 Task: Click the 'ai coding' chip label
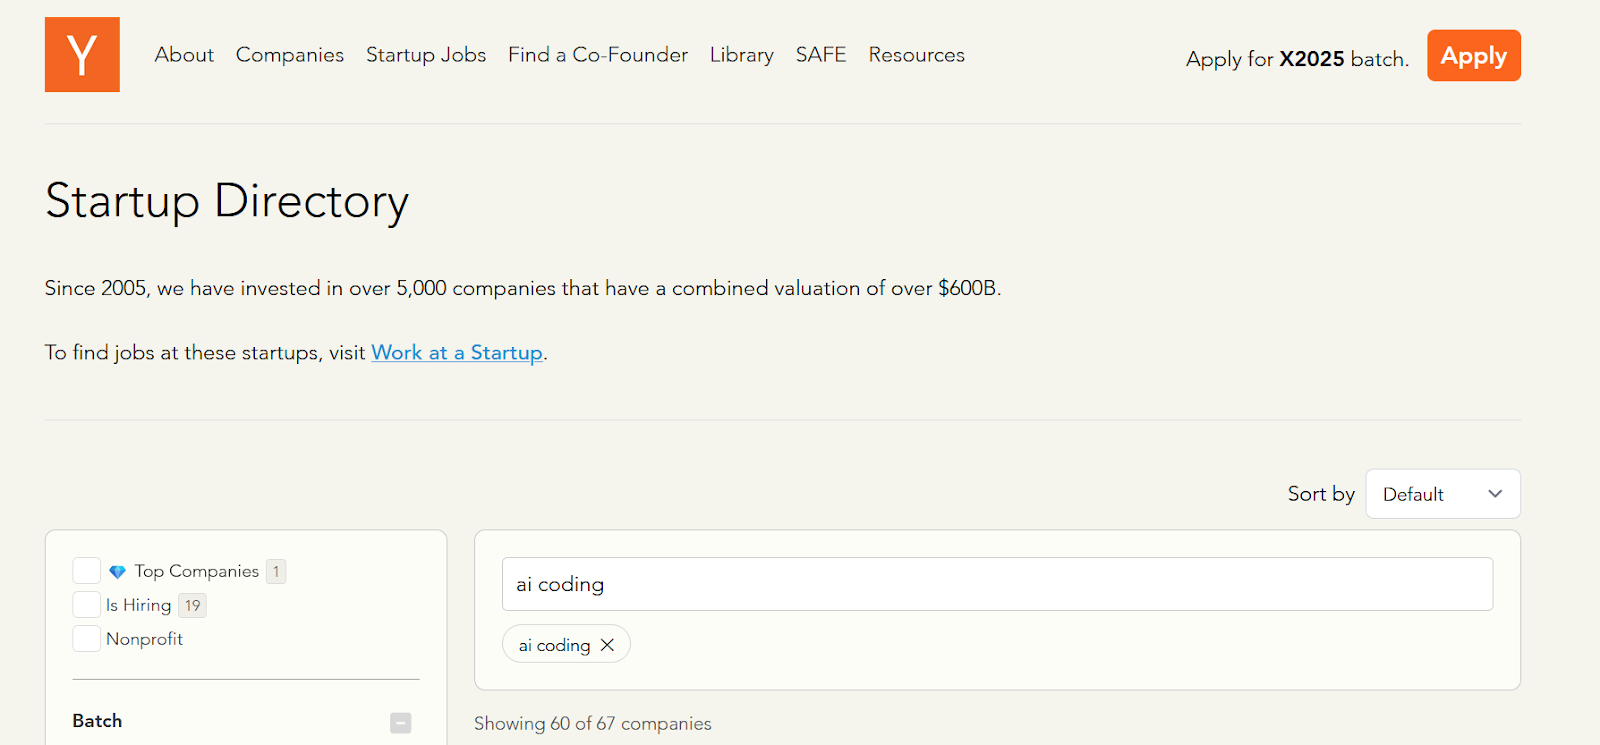(554, 645)
